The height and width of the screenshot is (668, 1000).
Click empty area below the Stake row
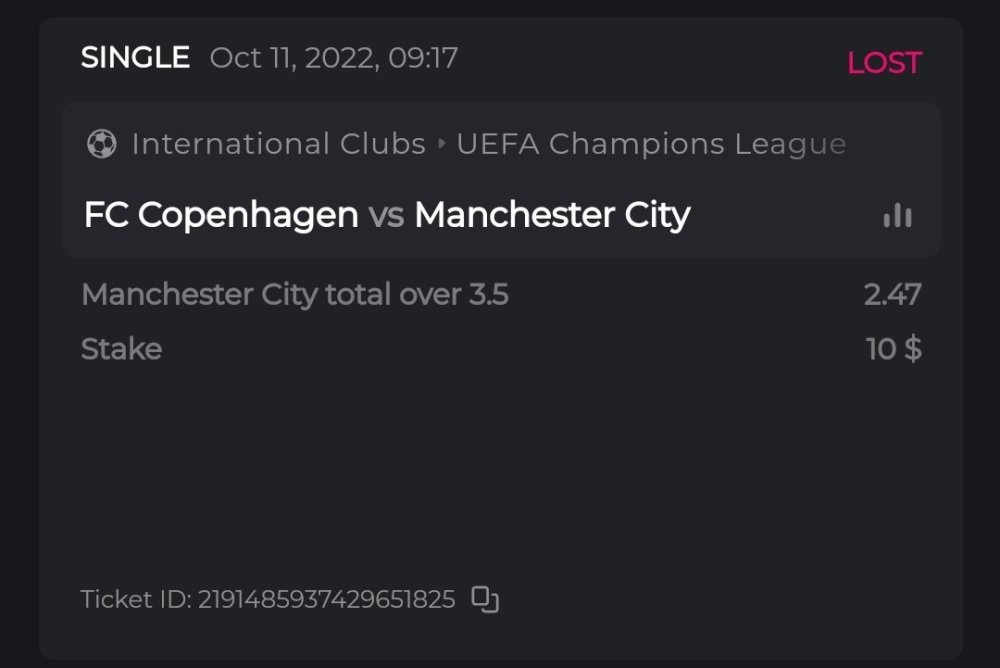point(500,470)
